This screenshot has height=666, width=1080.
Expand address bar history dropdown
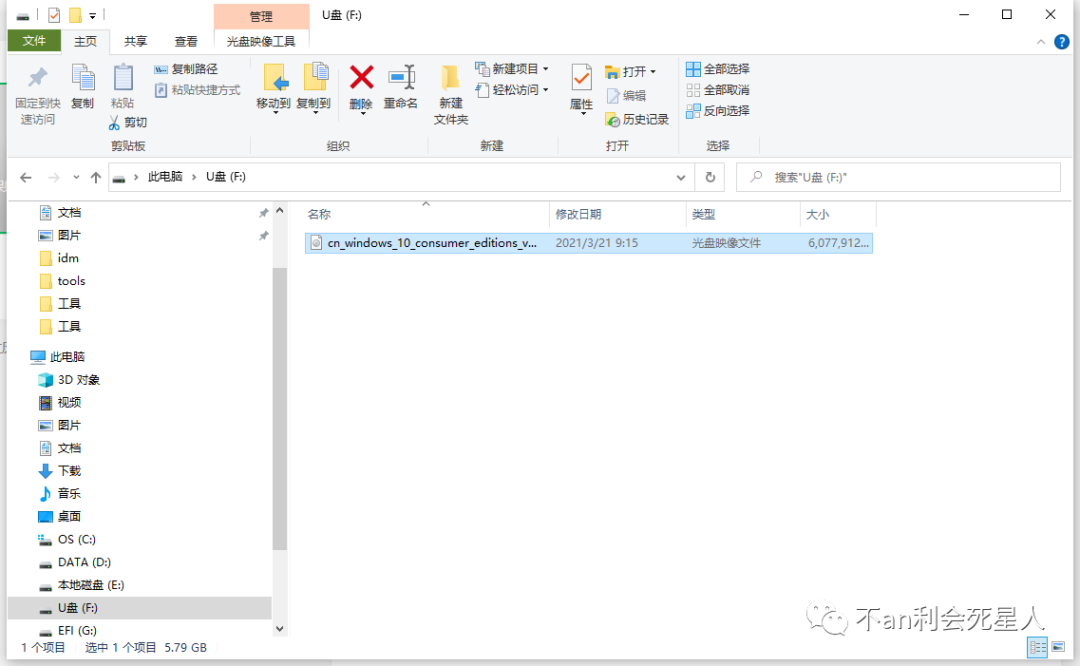(681, 178)
